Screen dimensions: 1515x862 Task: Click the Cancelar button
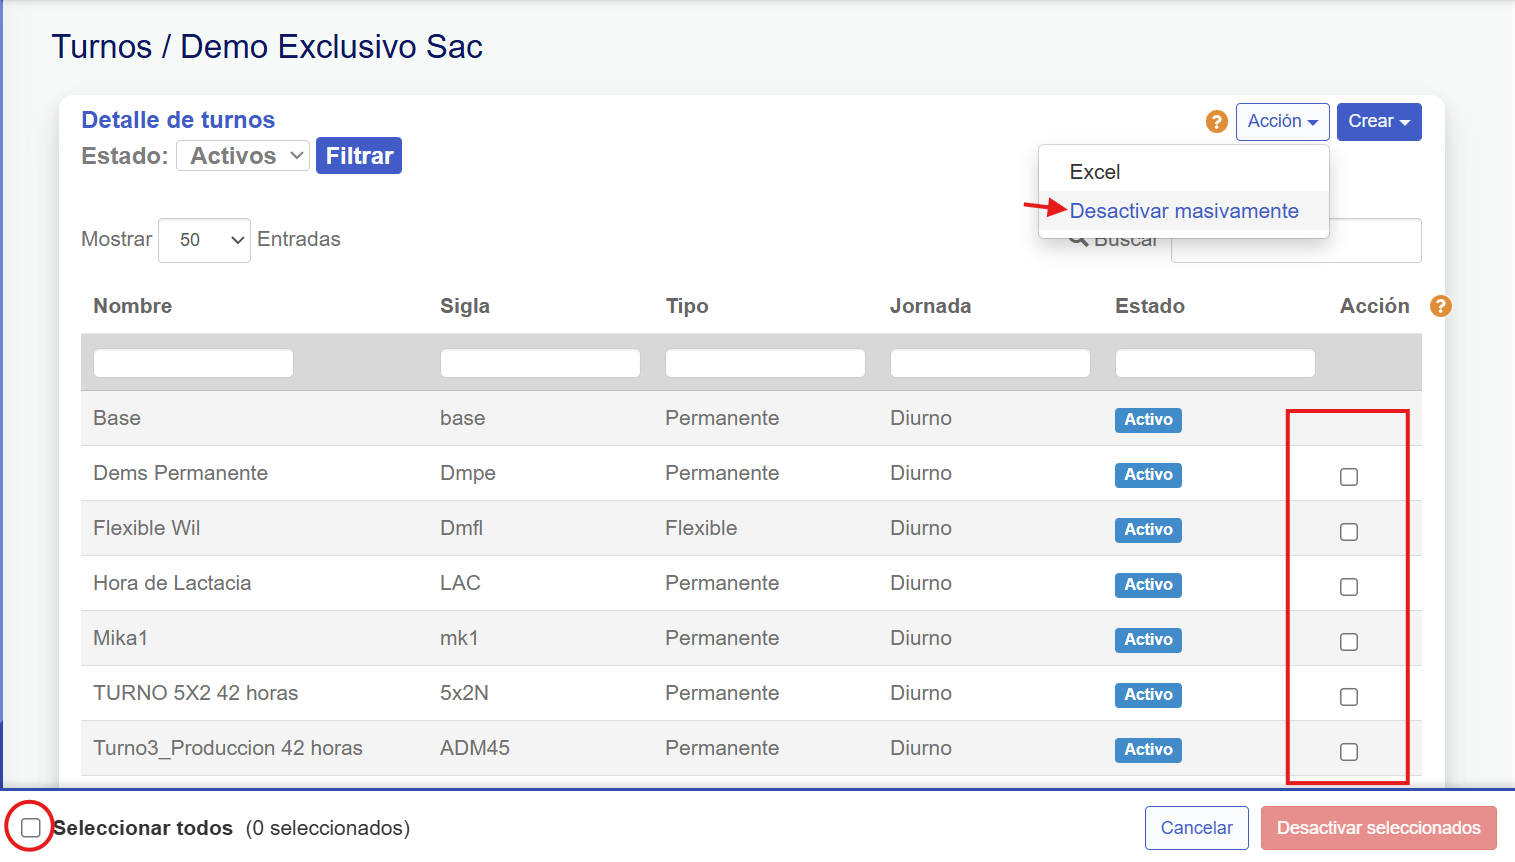click(1196, 828)
